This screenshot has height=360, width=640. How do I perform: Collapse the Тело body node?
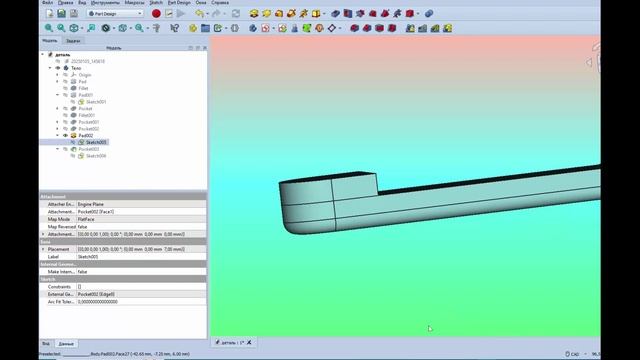pyautogui.click(x=50, y=68)
